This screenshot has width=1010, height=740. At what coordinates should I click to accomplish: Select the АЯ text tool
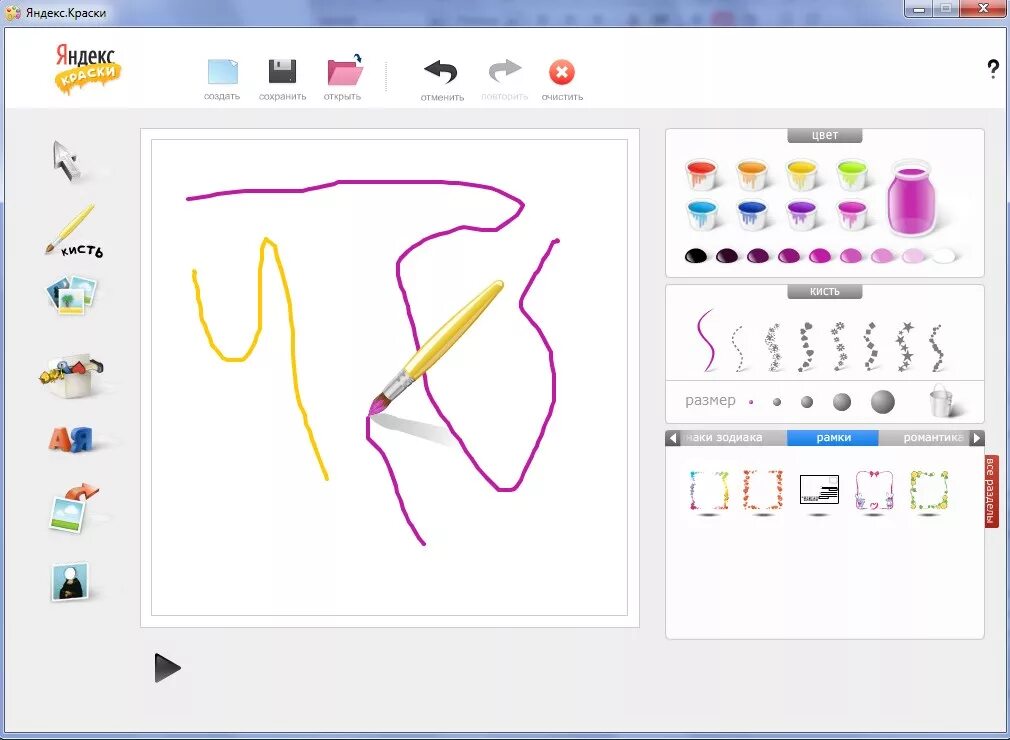pyautogui.click(x=70, y=440)
